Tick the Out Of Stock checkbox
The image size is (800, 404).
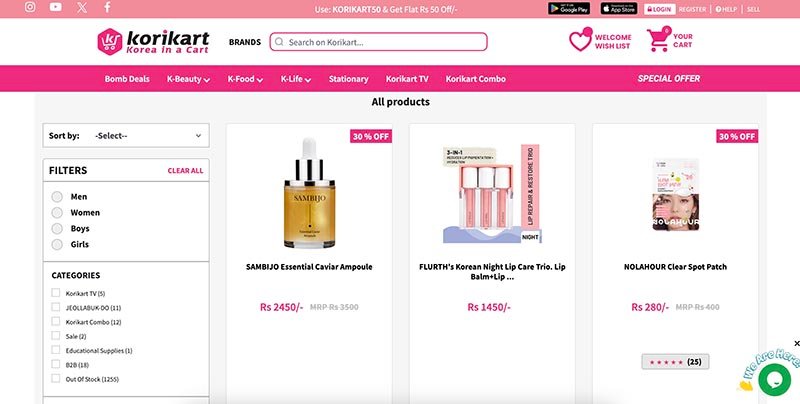click(56, 380)
